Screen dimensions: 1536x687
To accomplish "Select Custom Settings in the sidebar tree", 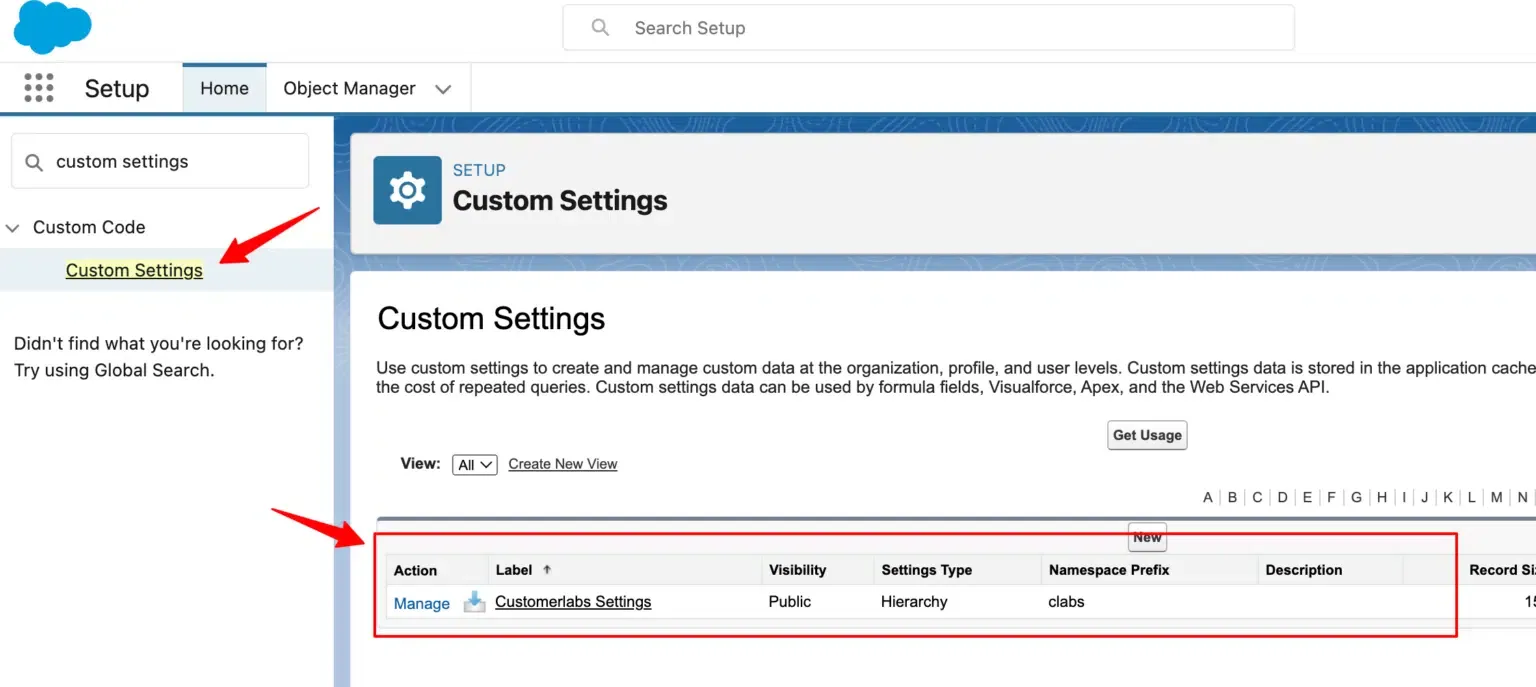I will tap(134, 270).
